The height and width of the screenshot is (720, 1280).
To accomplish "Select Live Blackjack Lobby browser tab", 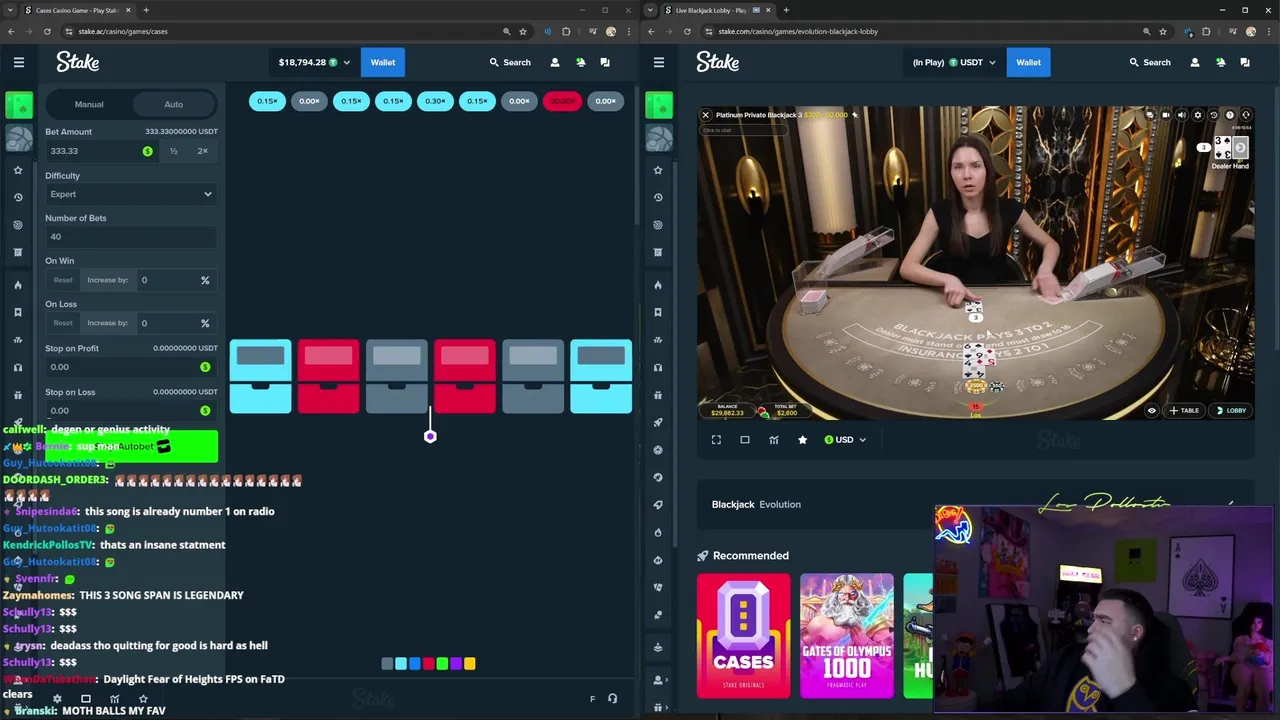I will pos(718,10).
